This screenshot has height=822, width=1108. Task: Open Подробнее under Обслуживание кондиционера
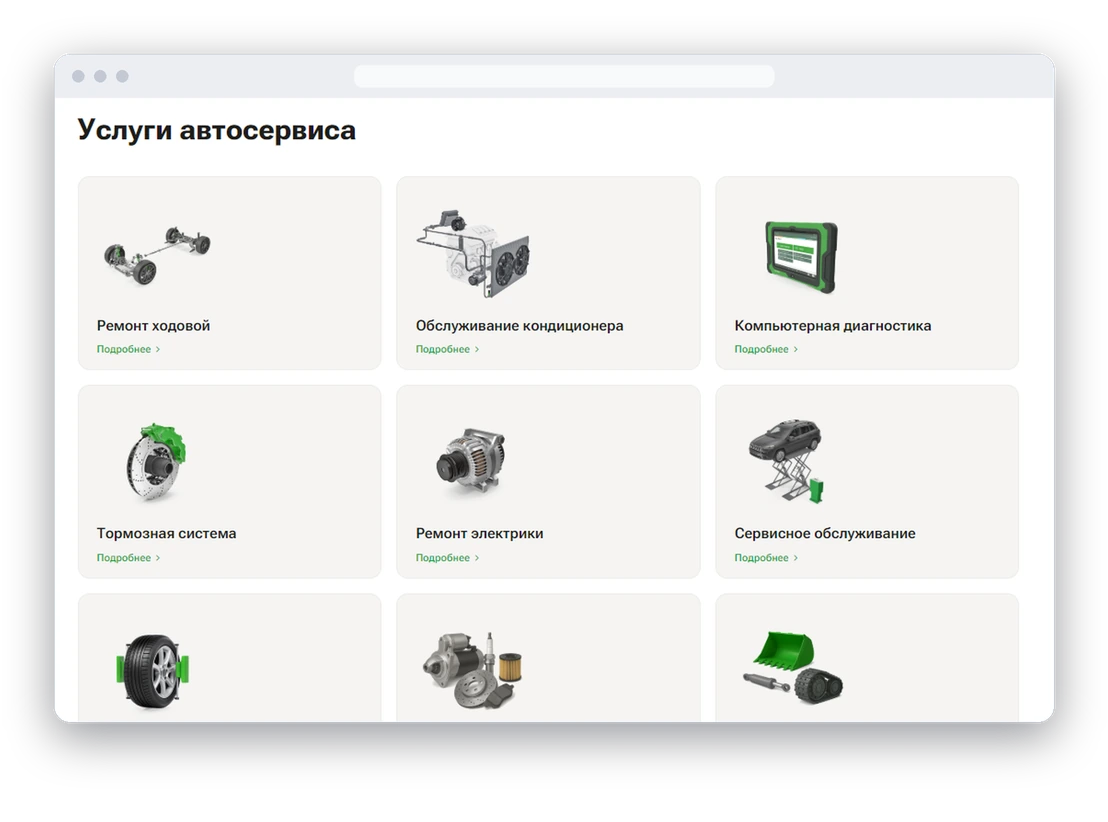pyautogui.click(x=447, y=349)
